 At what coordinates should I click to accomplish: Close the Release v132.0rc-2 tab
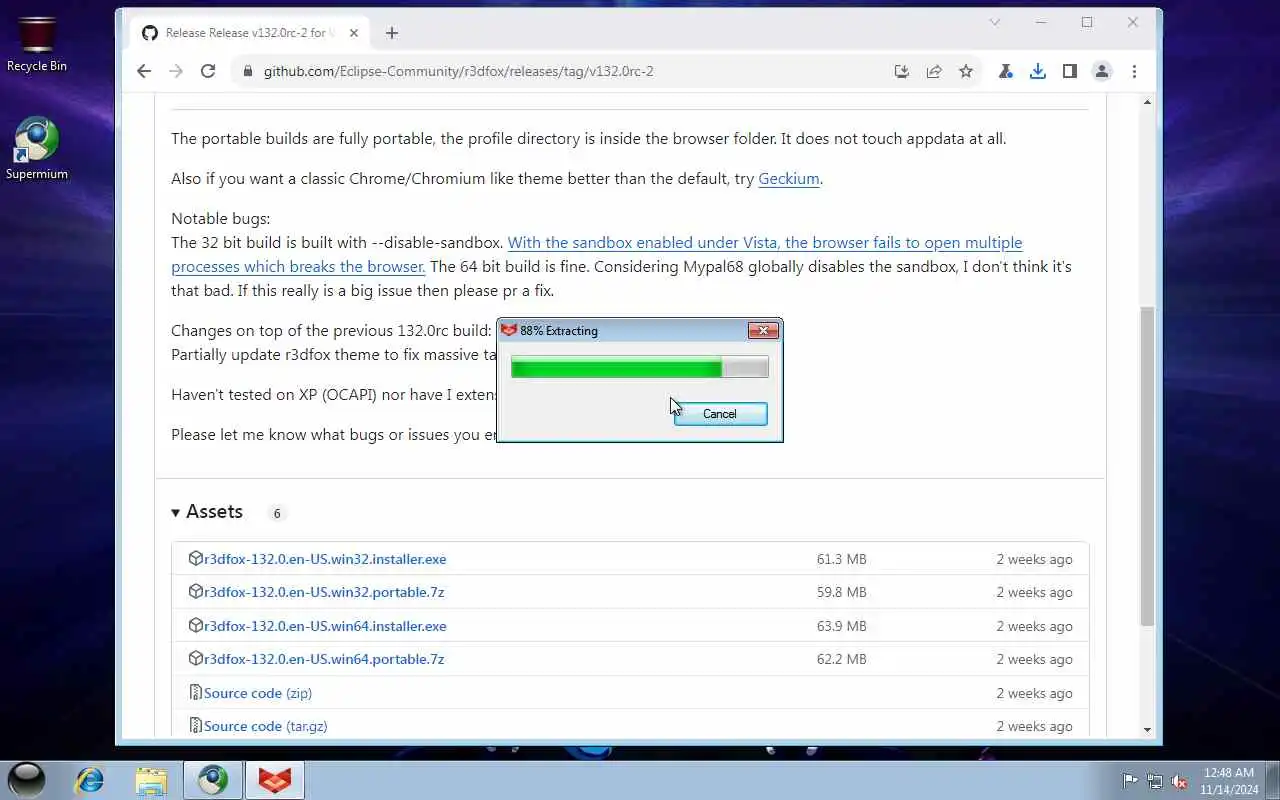tap(353, 33)
